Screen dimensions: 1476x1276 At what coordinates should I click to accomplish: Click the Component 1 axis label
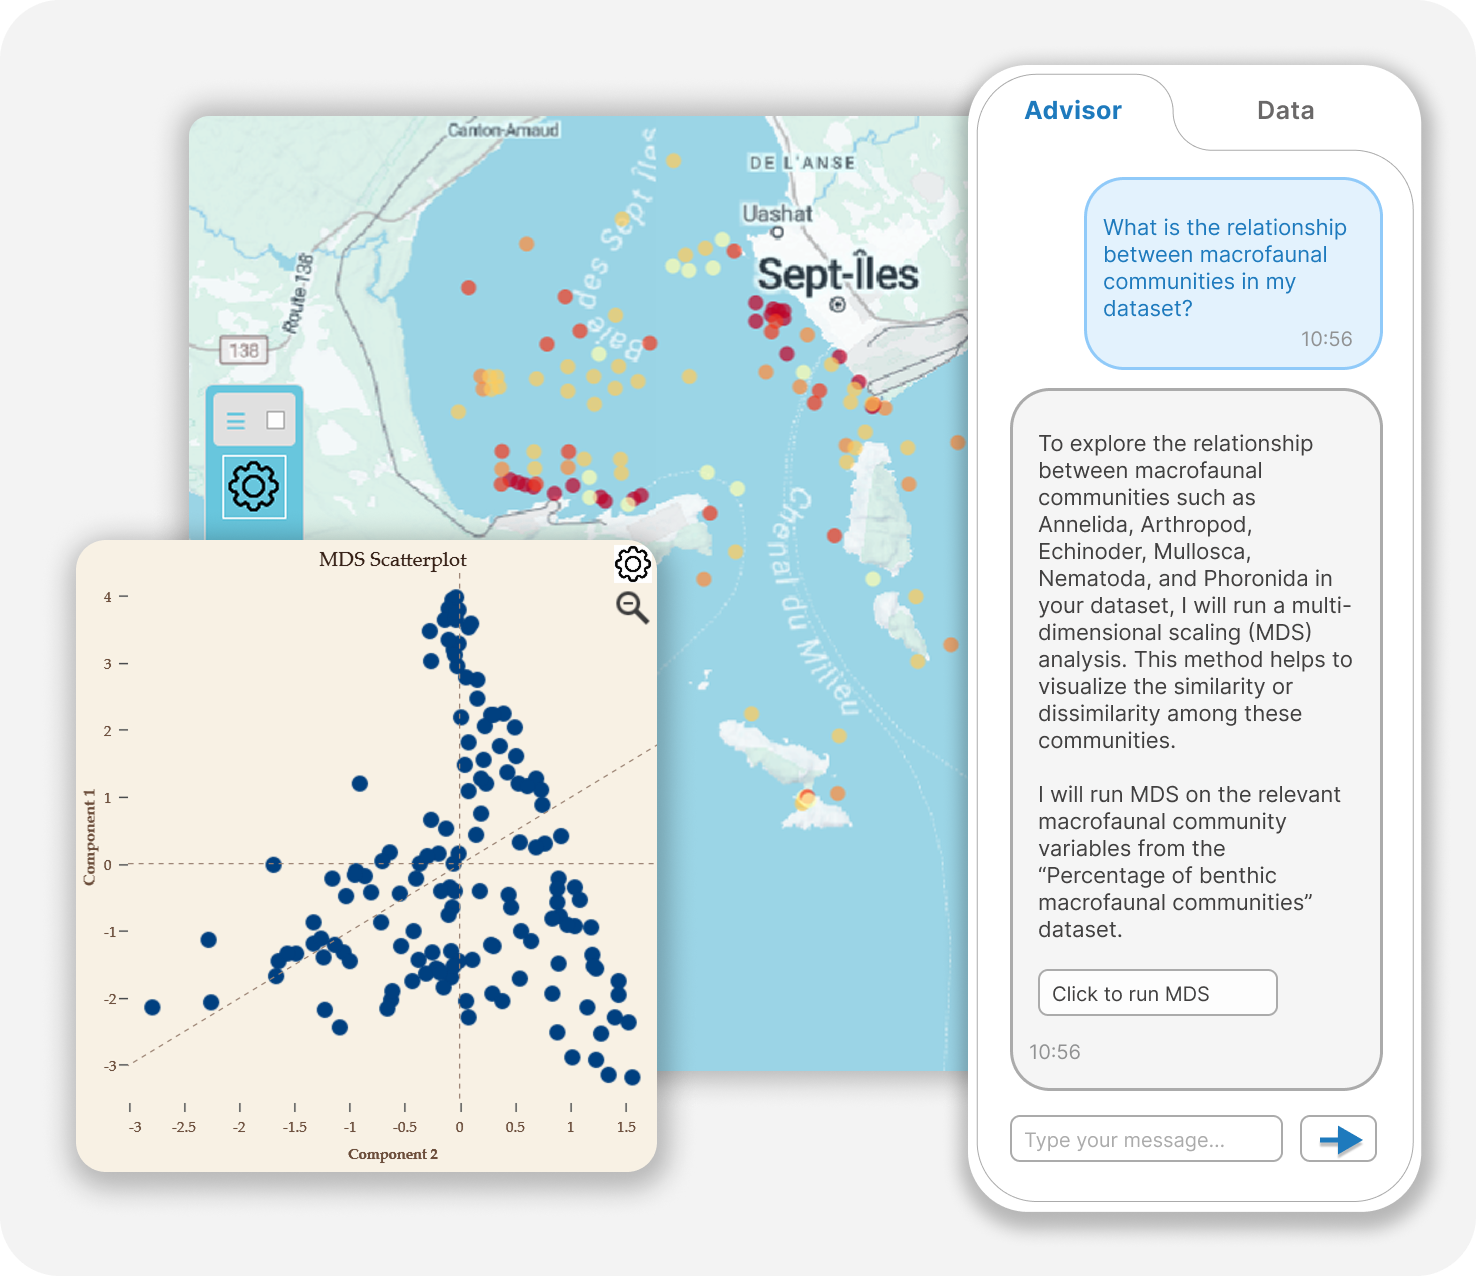pyautogui.click(x=90, y=837)
